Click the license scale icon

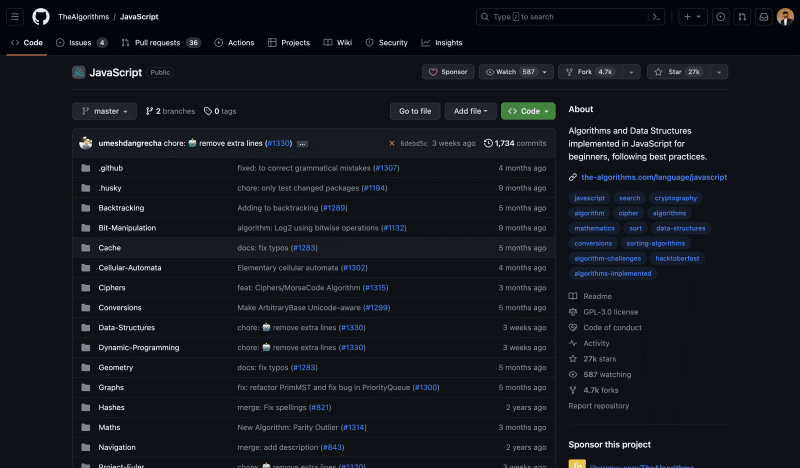573,312
